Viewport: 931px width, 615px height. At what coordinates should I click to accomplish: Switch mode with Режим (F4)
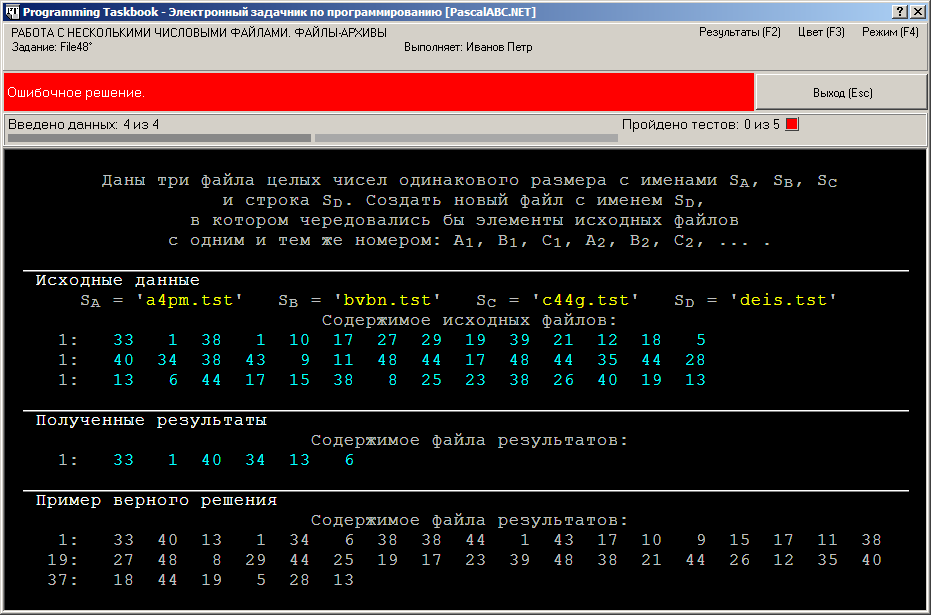click(890, 33)
